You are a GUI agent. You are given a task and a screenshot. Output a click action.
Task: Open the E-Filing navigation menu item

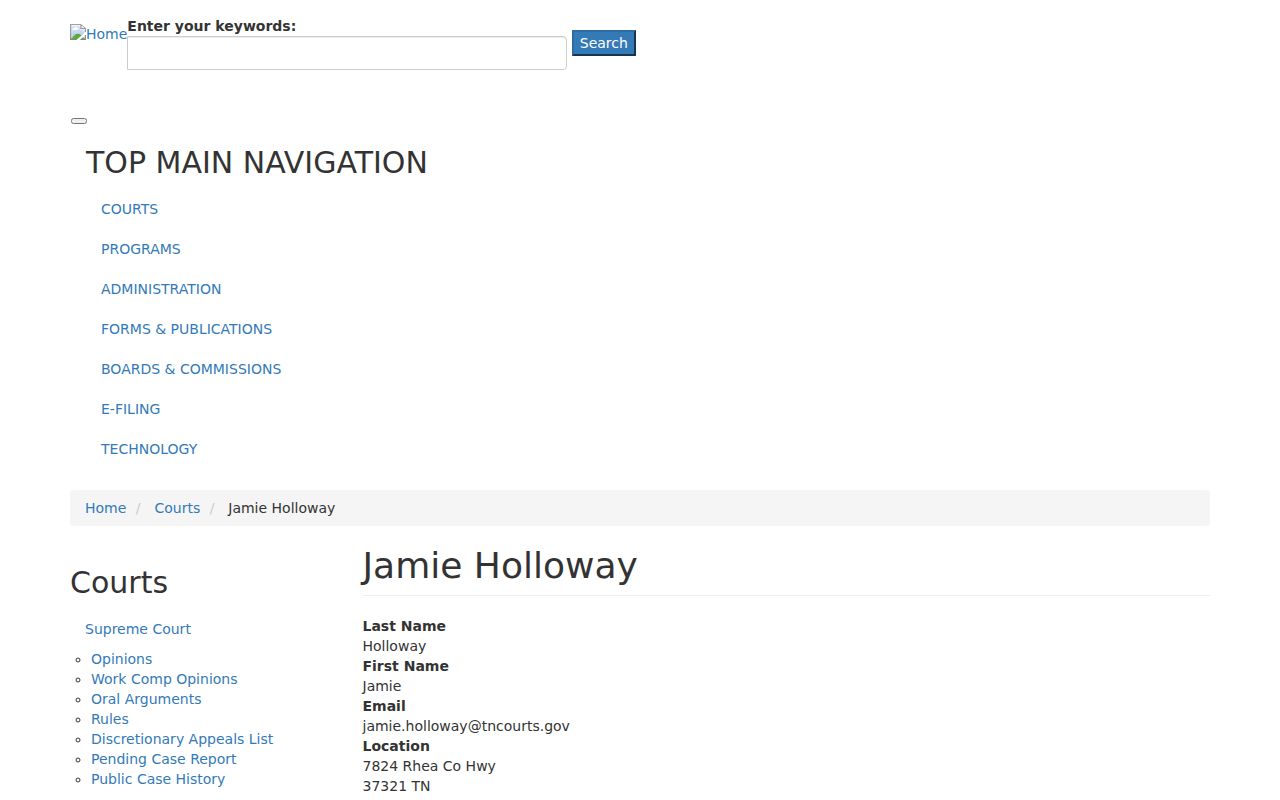[130, 409]
